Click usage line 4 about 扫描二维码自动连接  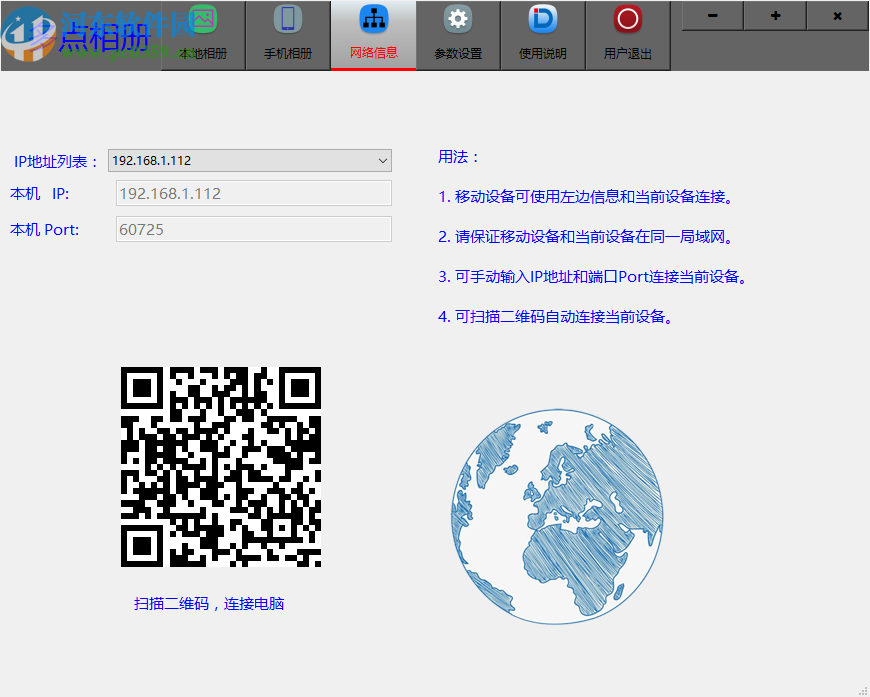pos(555,317)
